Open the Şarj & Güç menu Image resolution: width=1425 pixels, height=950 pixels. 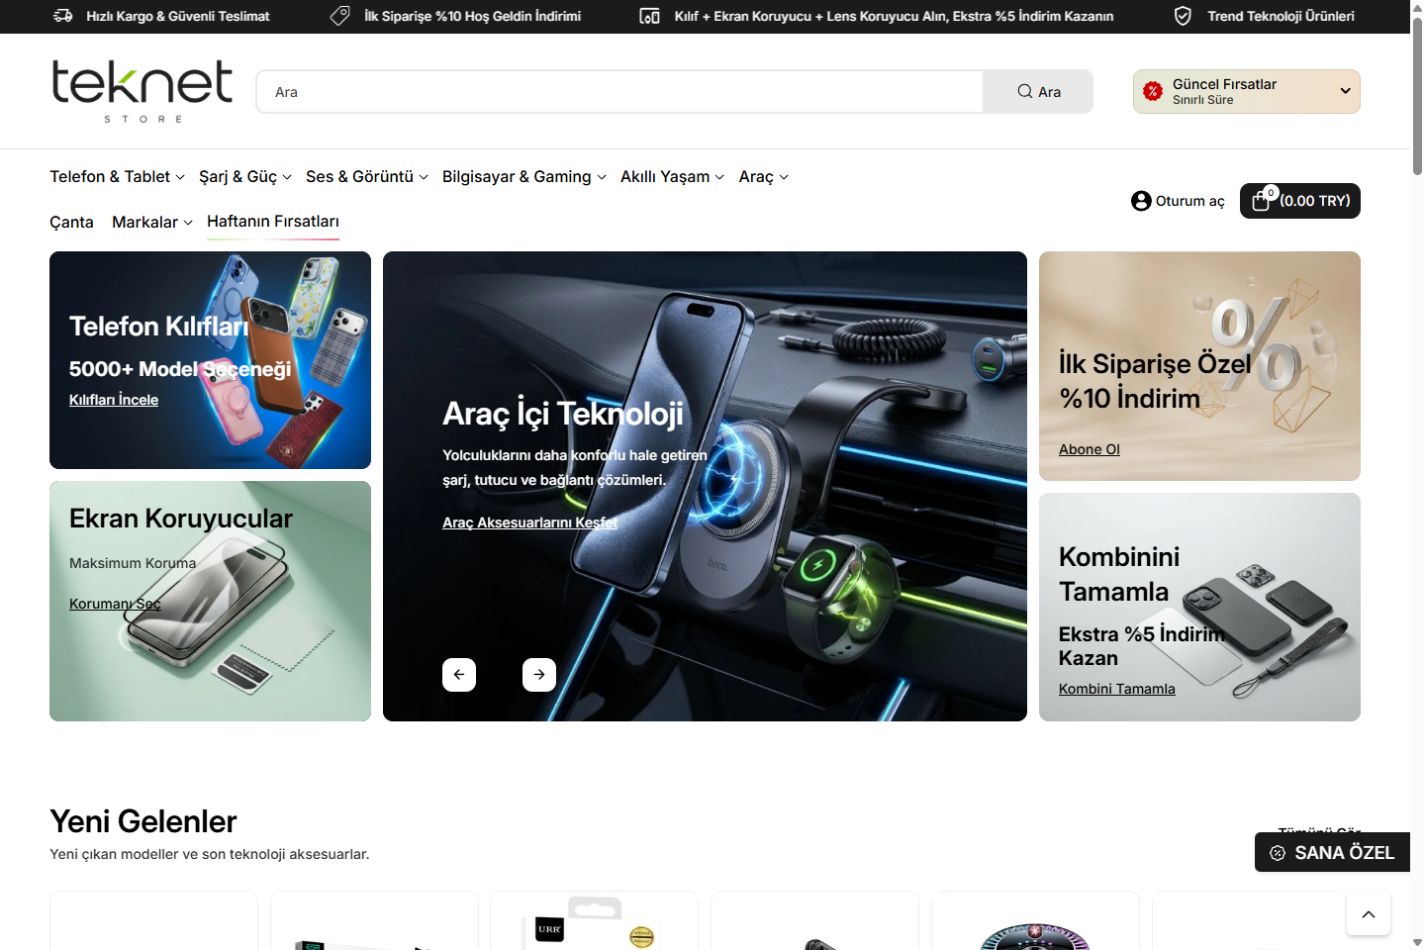(245, 177)
